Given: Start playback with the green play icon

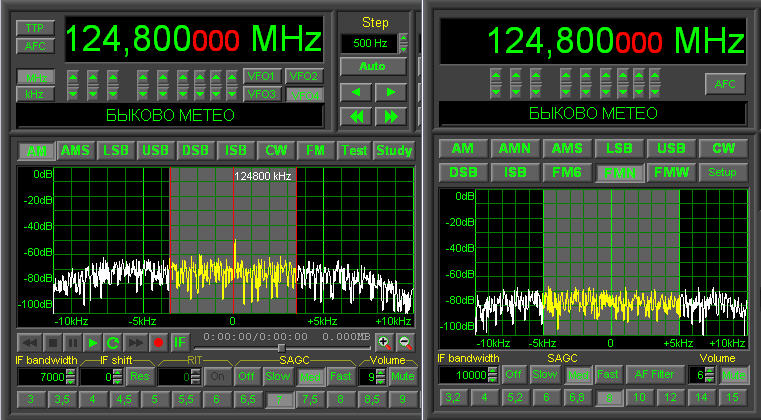Looking at the screenshot, I should click(x=92, y=343).
